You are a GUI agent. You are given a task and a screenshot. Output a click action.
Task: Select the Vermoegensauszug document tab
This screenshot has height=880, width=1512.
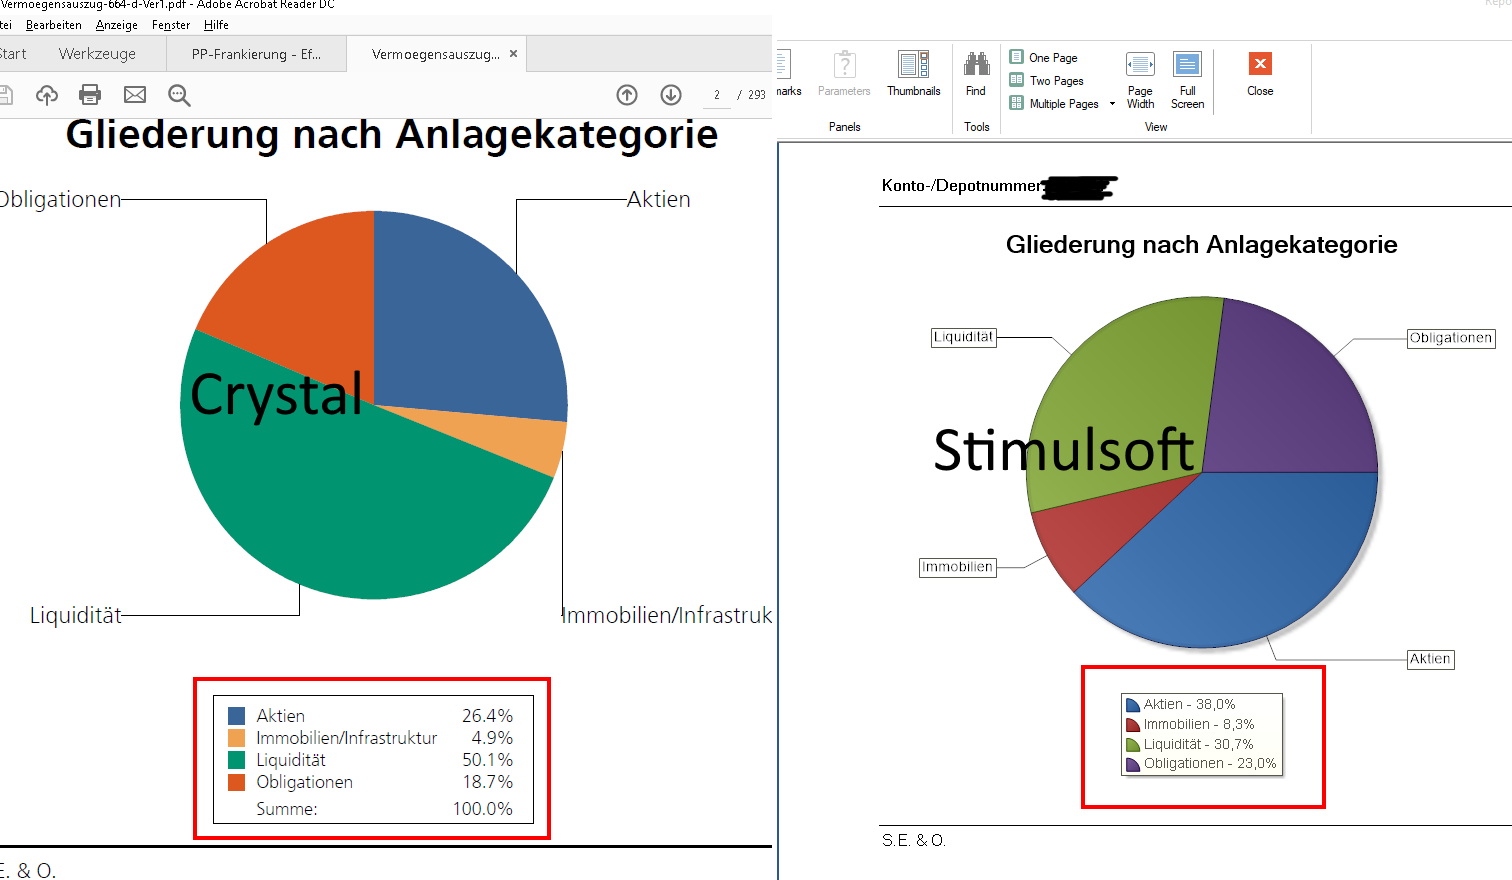point(436,54)
